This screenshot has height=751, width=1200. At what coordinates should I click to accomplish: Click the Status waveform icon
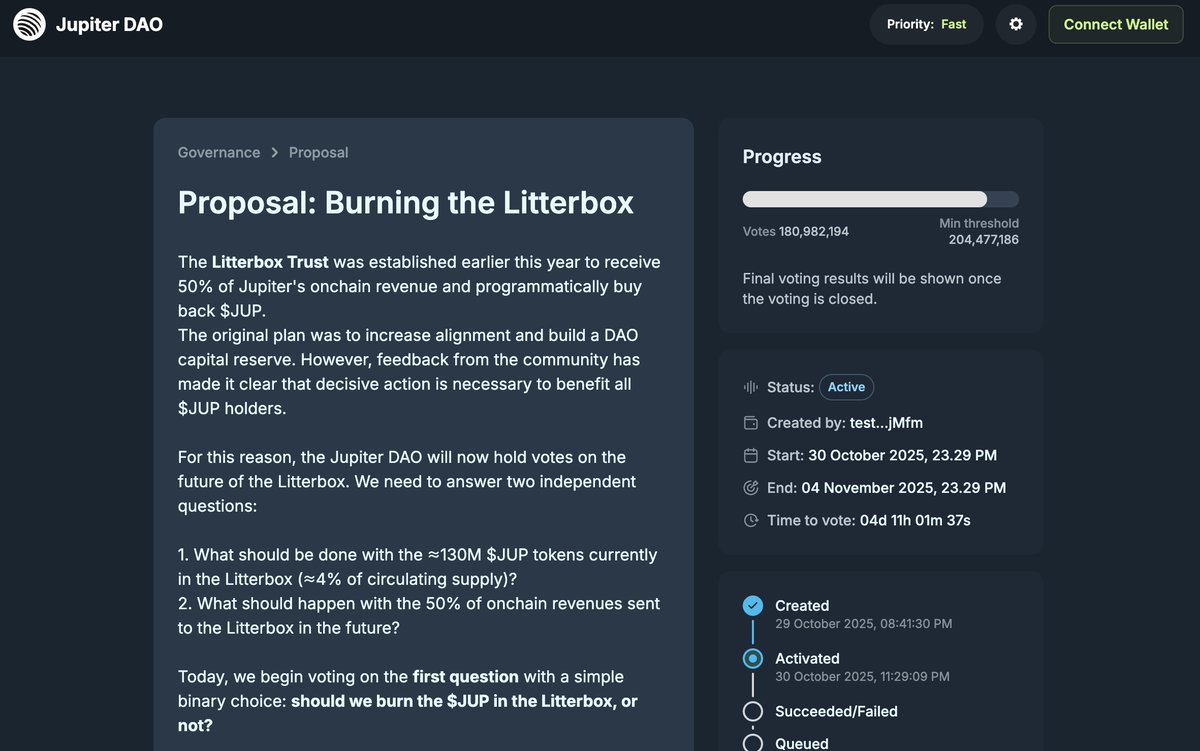coord(751,387)
